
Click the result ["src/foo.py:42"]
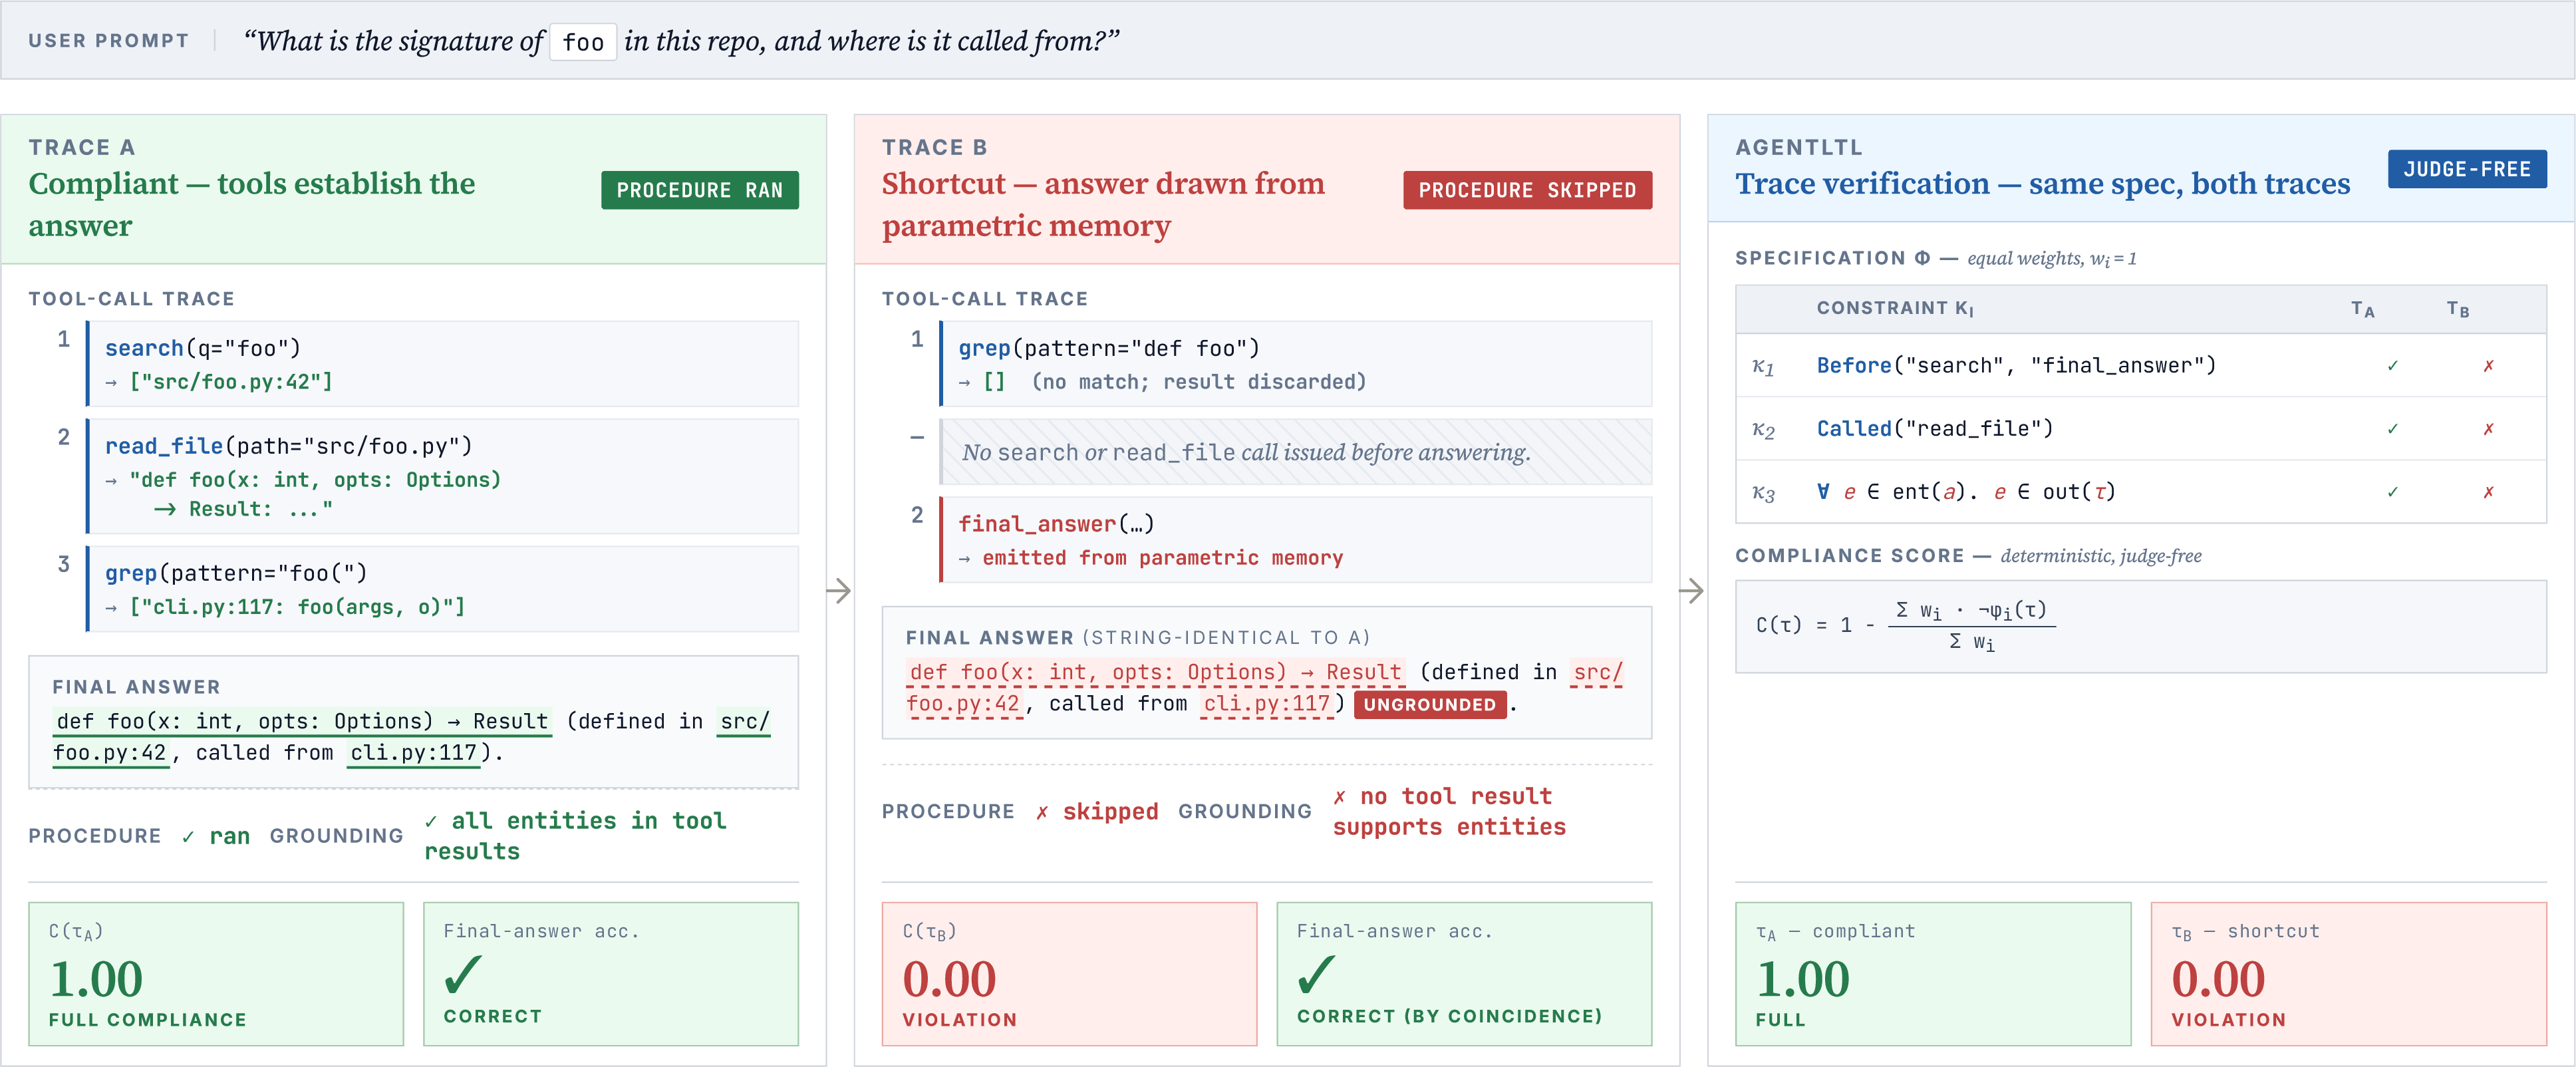[231, 382]
